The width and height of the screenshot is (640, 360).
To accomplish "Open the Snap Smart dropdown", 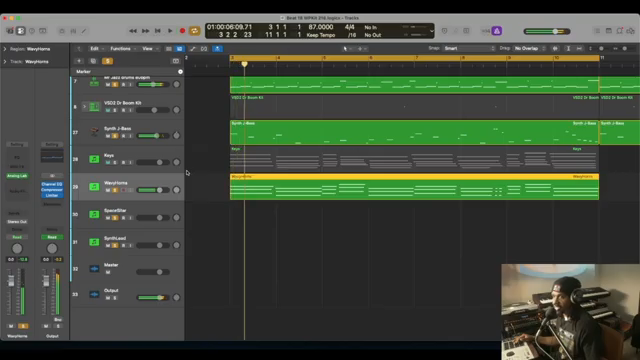I will point(469,48).
